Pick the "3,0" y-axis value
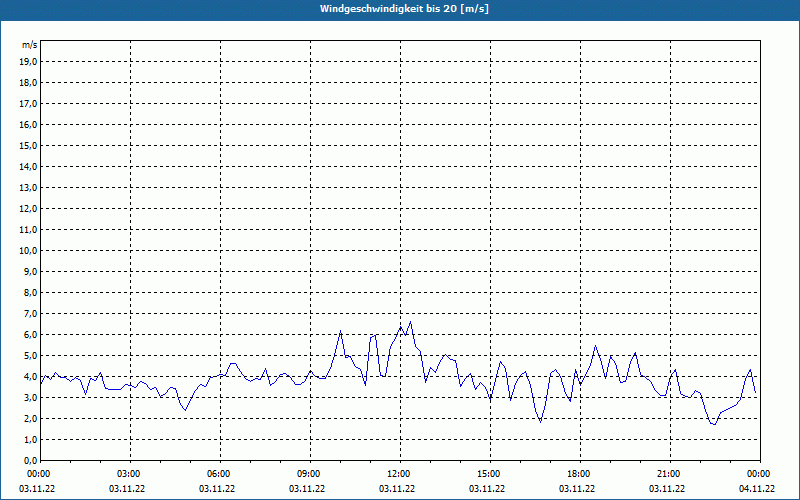The width and height of the screenshot is (800, 500). coord(30,397)
